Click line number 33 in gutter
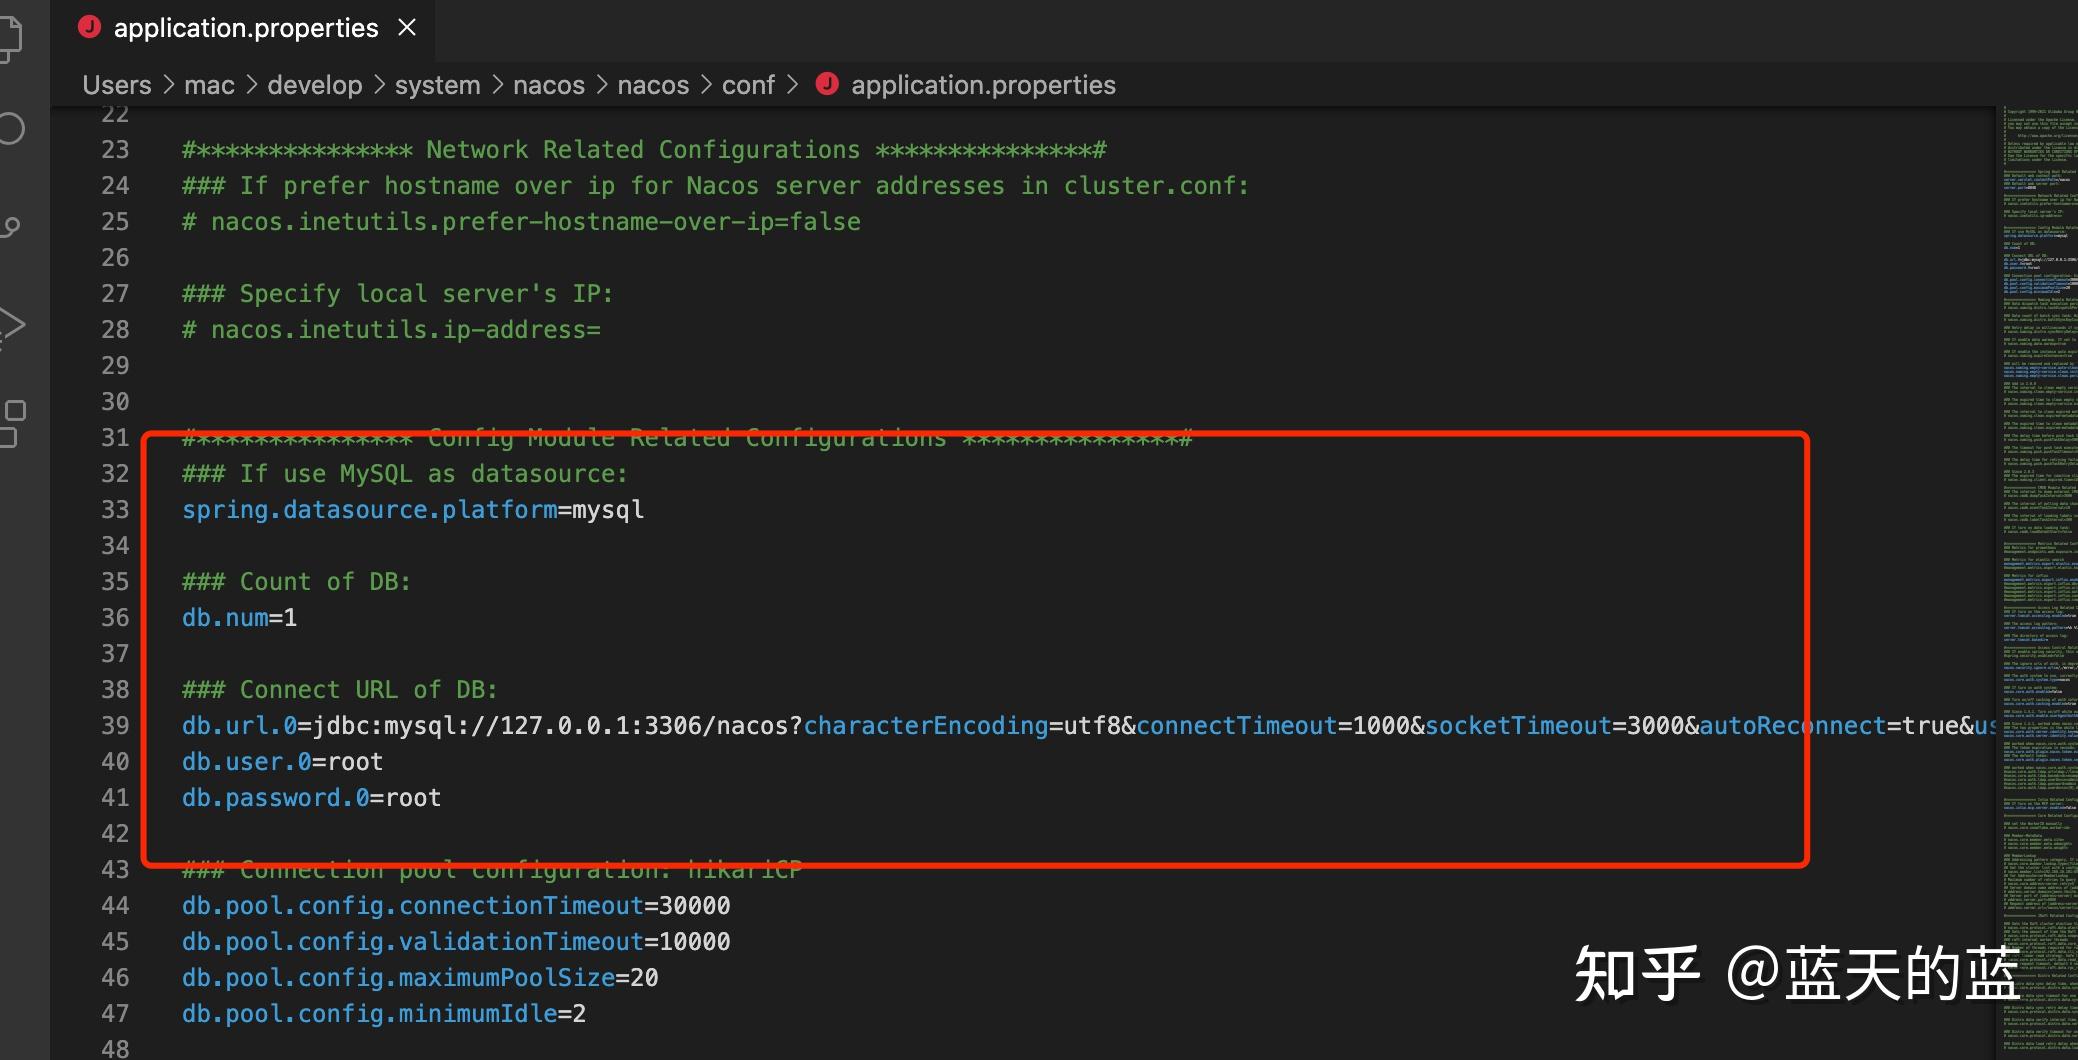Viewport: 2078px width, 1060px height. (x=115, y=510)
